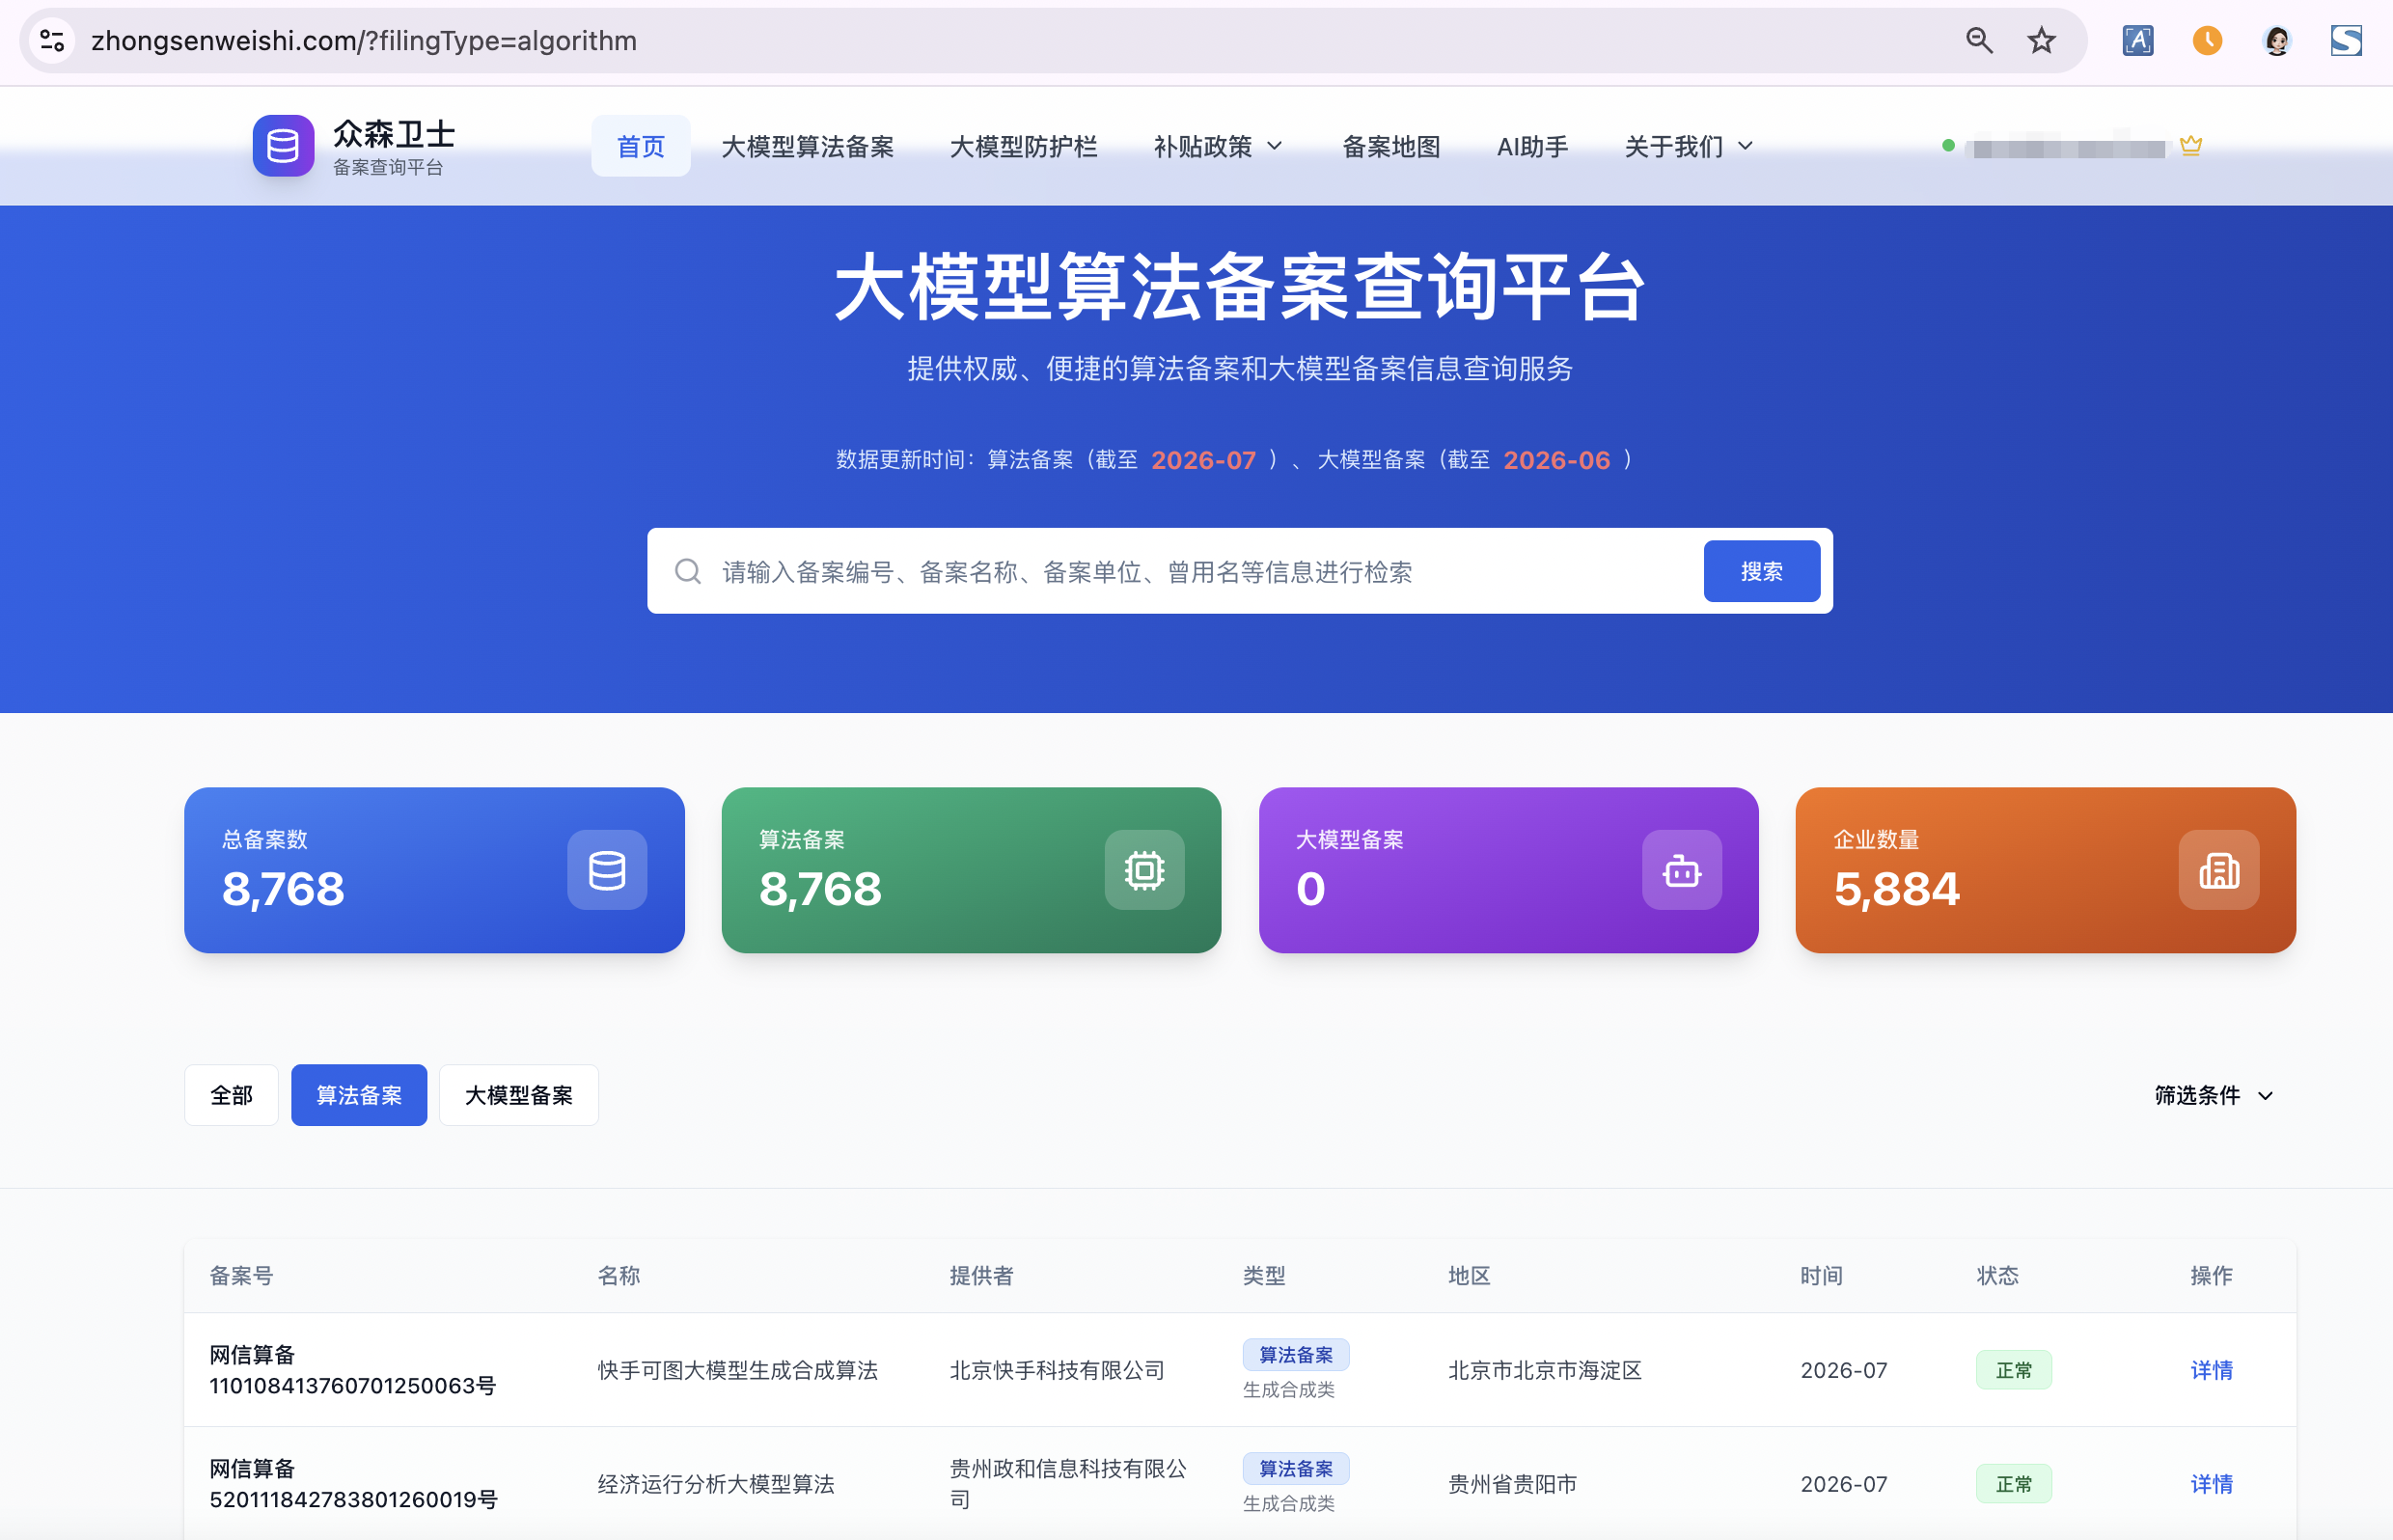Open the blue 'A' translate extension icon
The width and height of the screenshot is (2393, 1540).
coord(2137,41)
